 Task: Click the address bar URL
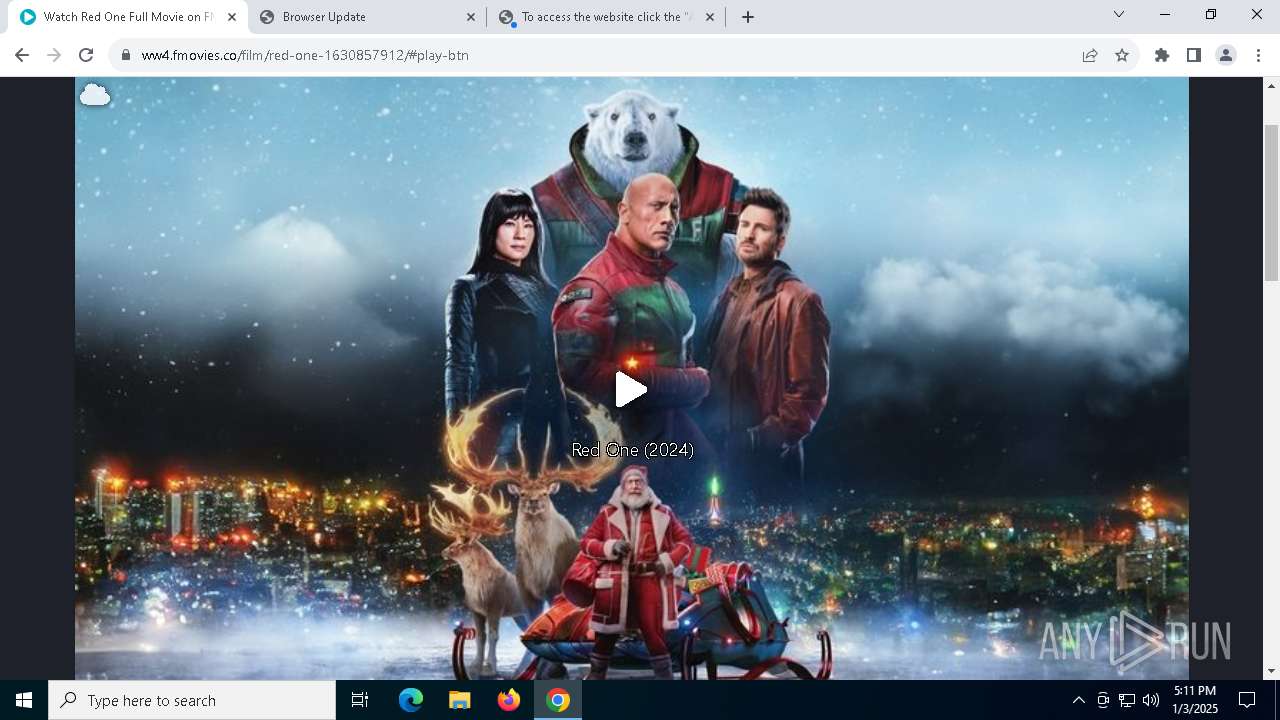tap(305, 55)
